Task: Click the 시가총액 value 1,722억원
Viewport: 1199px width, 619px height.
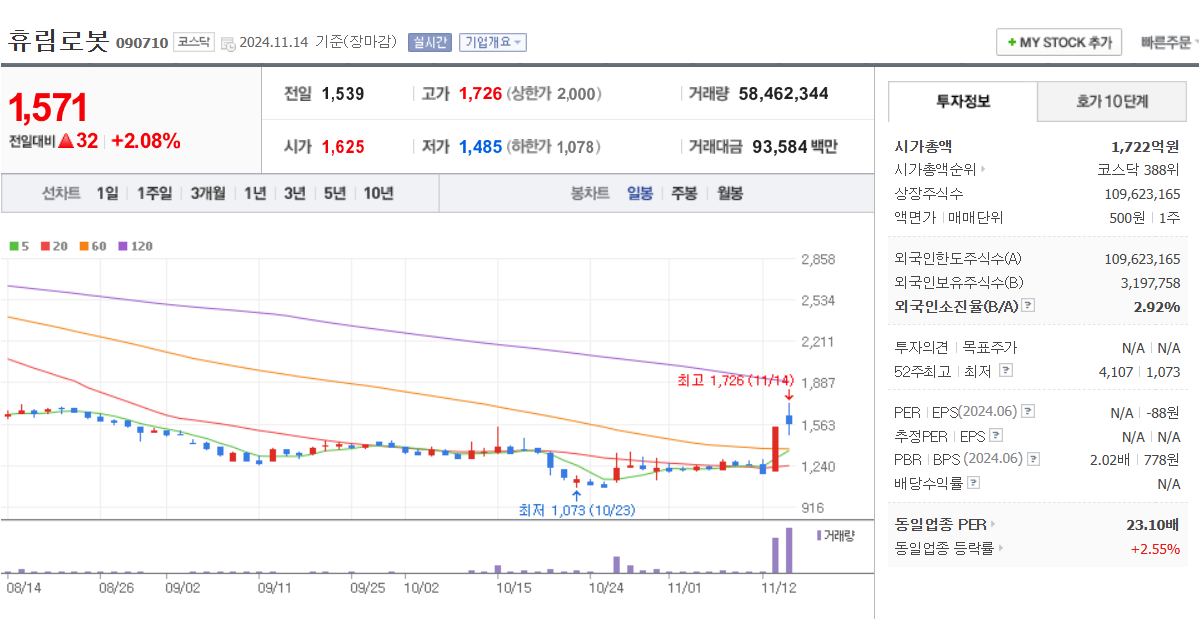Action: click(x=1145, y=146)
